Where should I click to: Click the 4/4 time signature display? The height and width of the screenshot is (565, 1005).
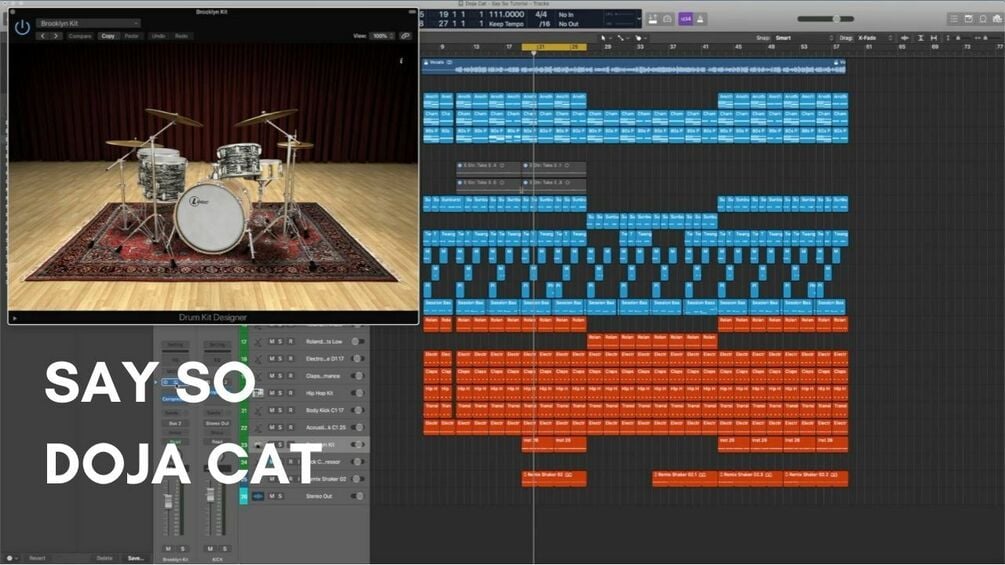(542, 14)
